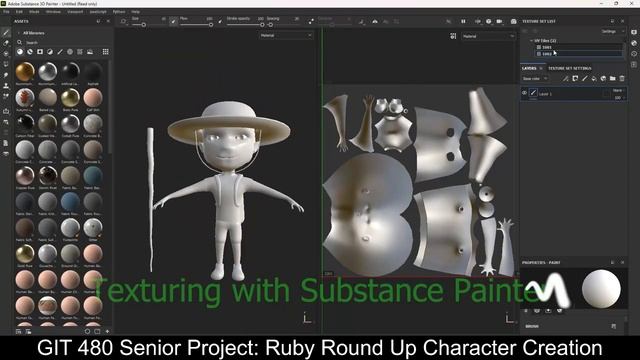Open the Edit menu
Image resolution: width=640 pixels, height=360 pixels.
(x=19, y=12)
